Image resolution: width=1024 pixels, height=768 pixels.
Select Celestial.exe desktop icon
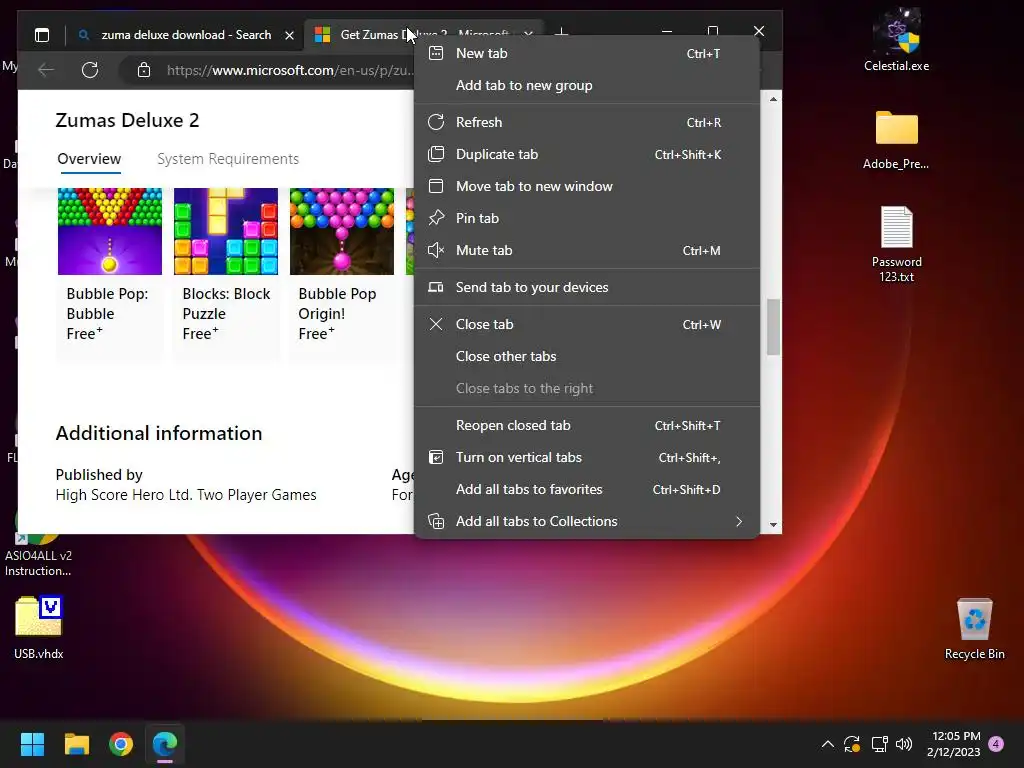click(x=897, y=40)
